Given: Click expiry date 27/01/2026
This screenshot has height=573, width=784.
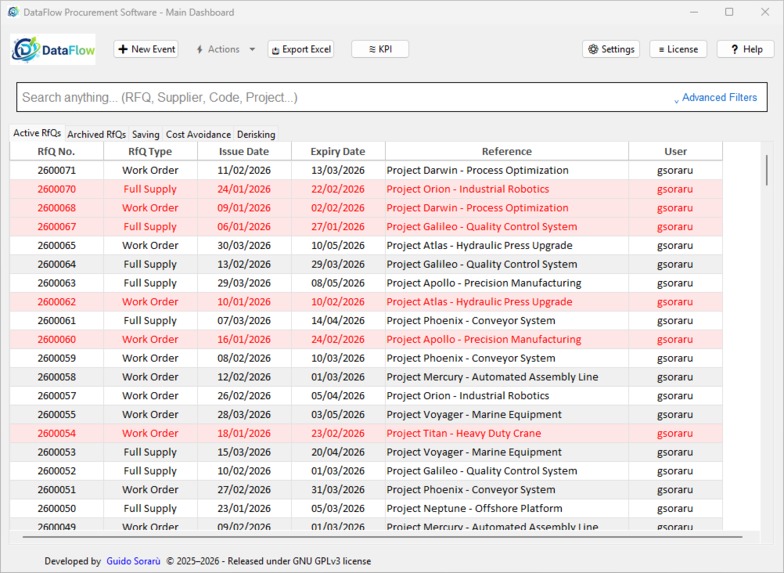Looking at the screenshot, I should [338, 226].
